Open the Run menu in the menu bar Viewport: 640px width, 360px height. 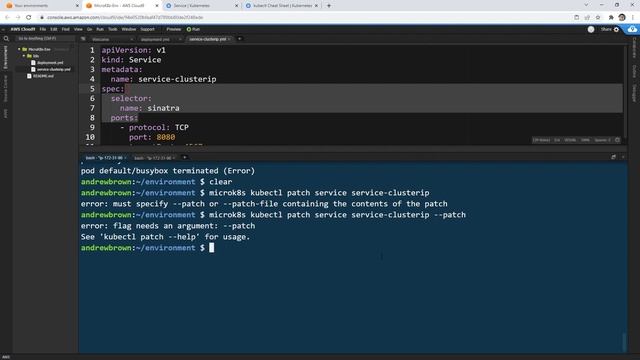point(100,29)
